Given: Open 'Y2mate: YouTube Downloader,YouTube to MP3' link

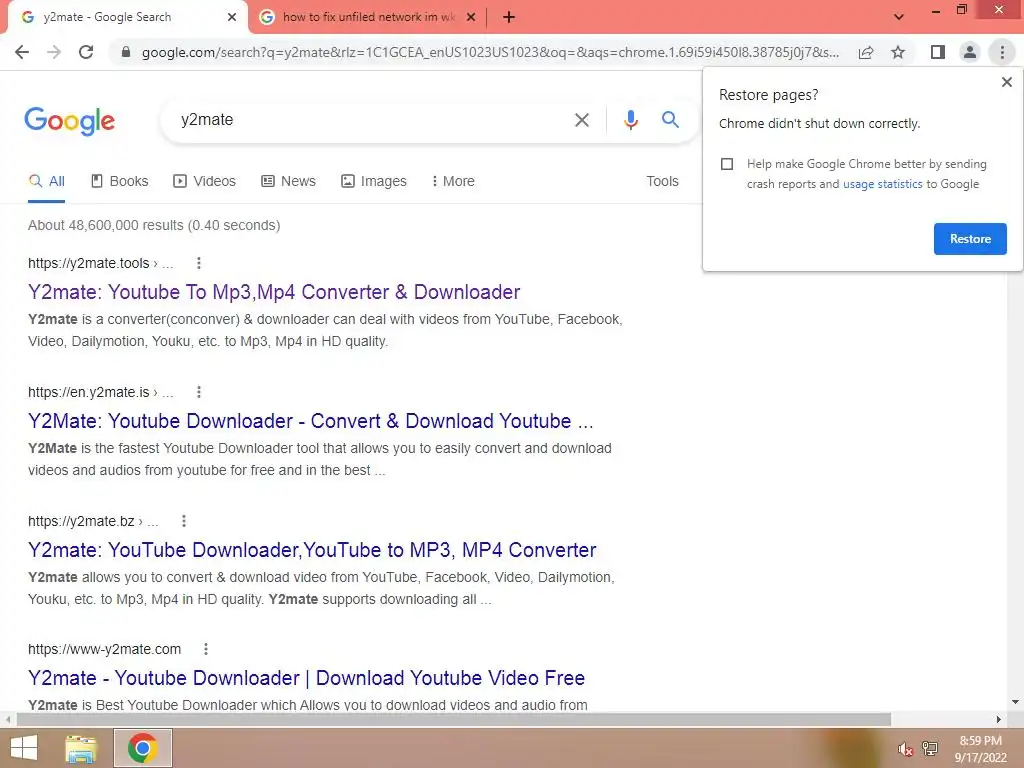Looking at the screenshot, I should [312, 550].
